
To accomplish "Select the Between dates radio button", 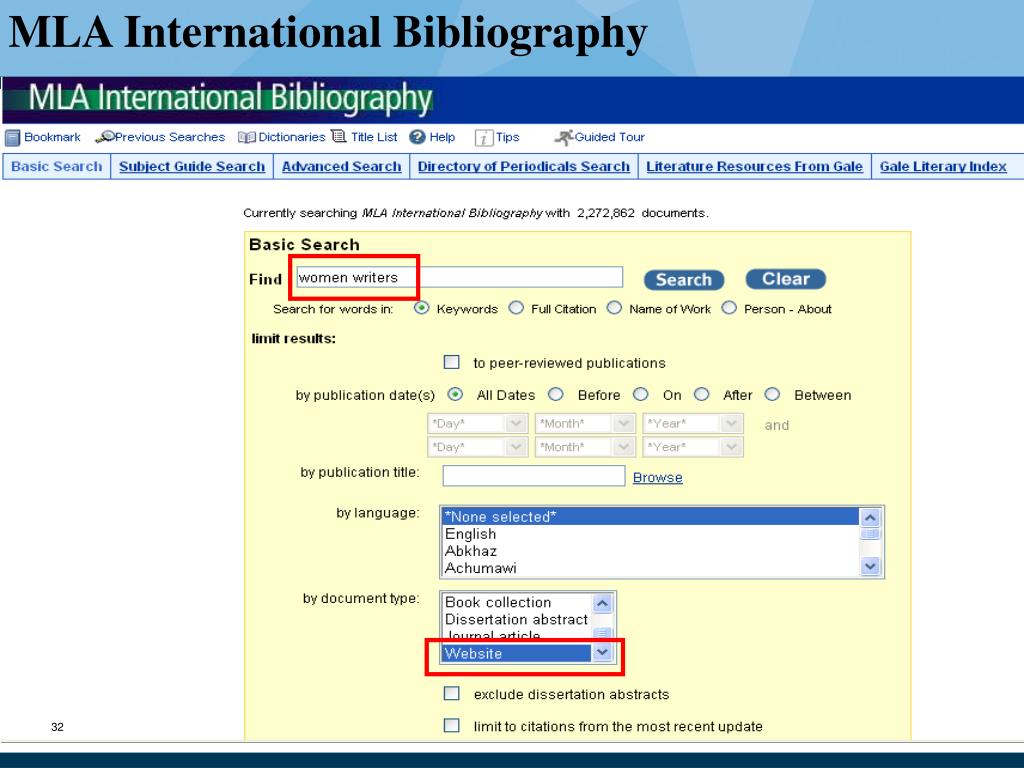I will 772,394.
